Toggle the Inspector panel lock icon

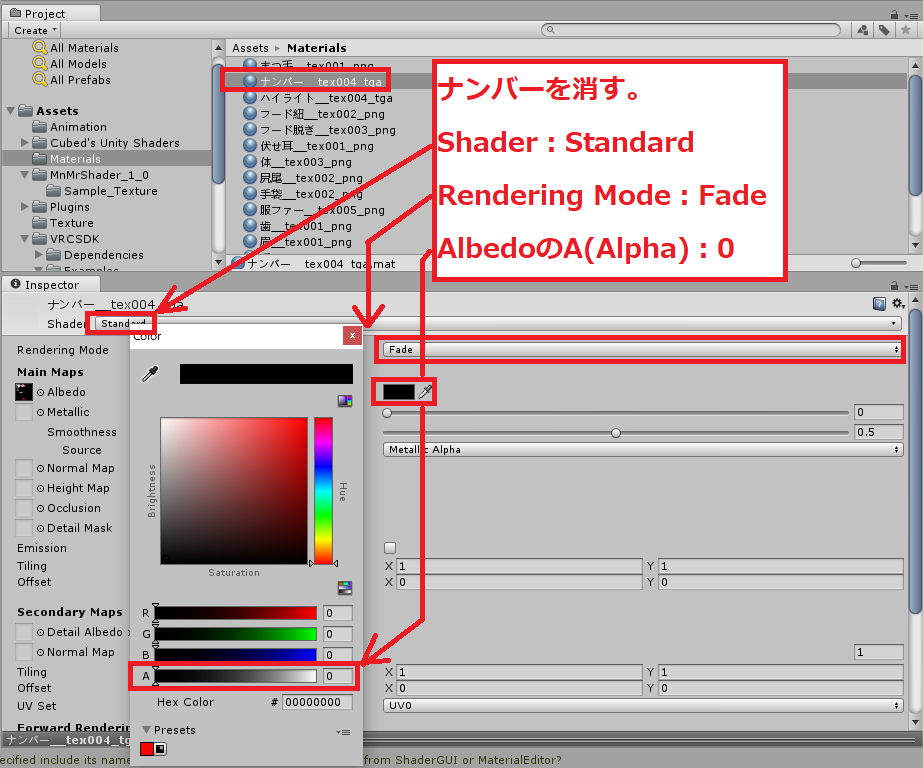click(x=894, y=285)
